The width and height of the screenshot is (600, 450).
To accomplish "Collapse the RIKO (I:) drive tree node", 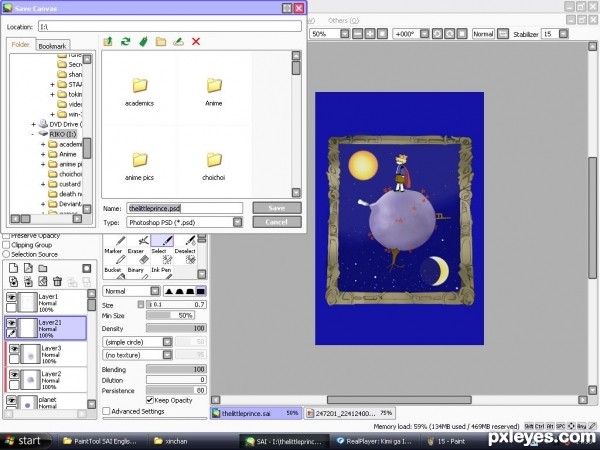I will tap(33, 134).
